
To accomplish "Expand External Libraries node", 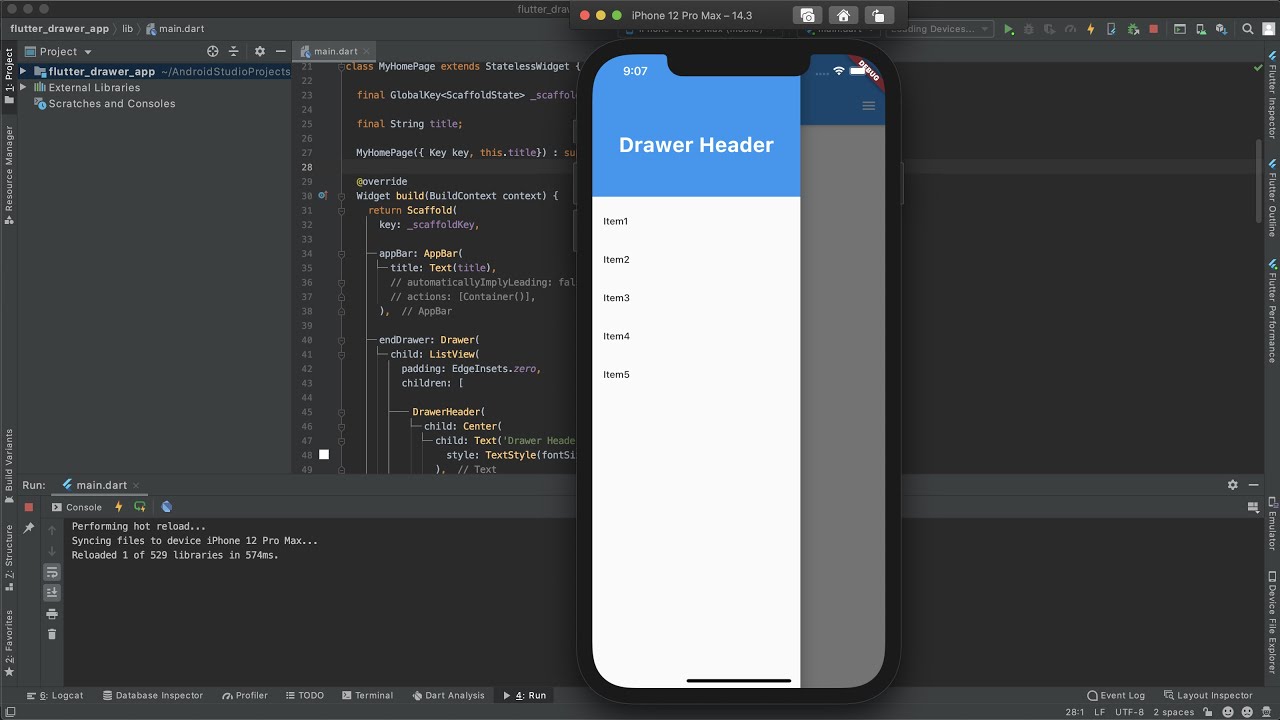I will [23, 88].
